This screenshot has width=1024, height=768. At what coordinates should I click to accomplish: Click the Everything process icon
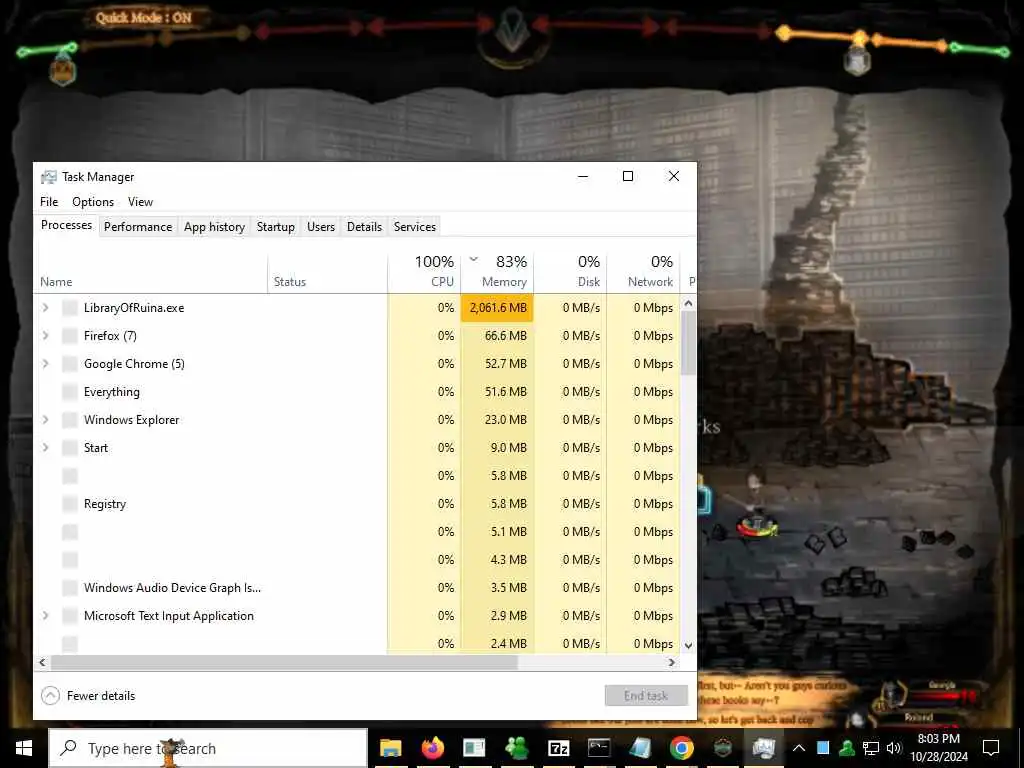pos(70,392)
